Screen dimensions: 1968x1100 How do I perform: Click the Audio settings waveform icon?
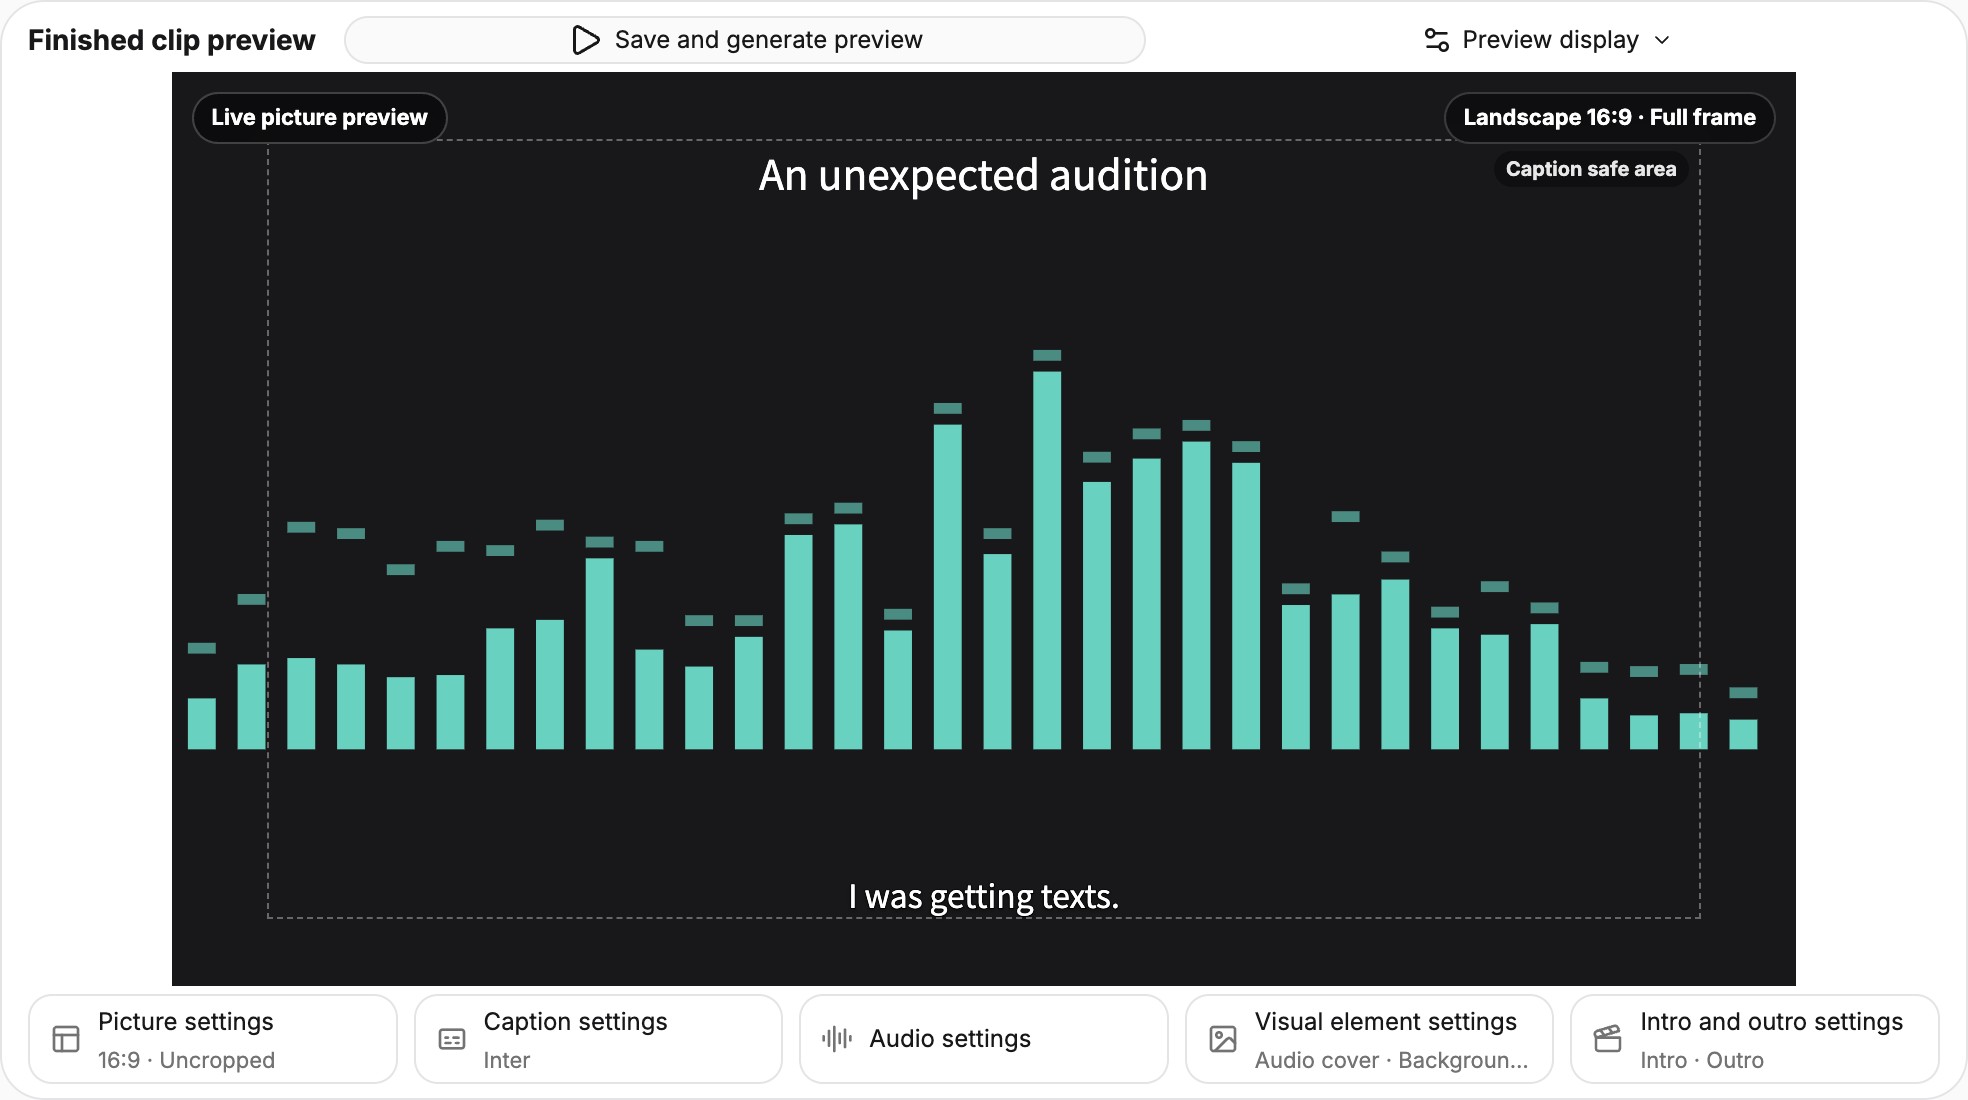[x=837, y=1039]
